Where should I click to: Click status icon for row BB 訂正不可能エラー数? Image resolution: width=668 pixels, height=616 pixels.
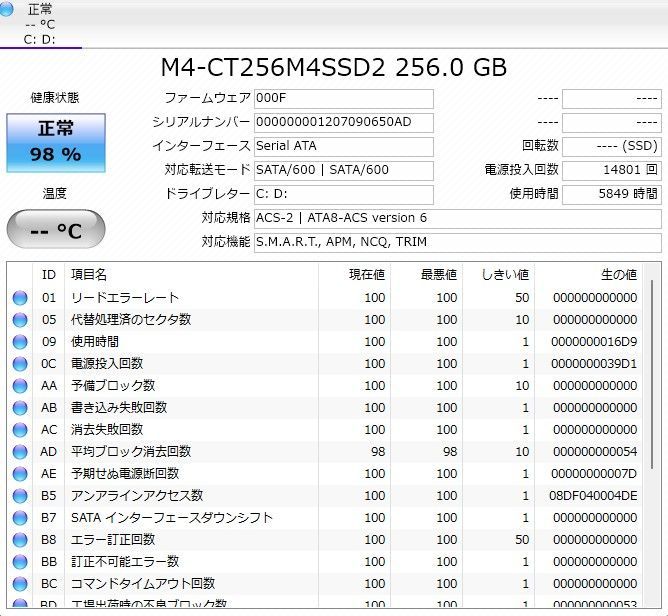click(20, 562)
